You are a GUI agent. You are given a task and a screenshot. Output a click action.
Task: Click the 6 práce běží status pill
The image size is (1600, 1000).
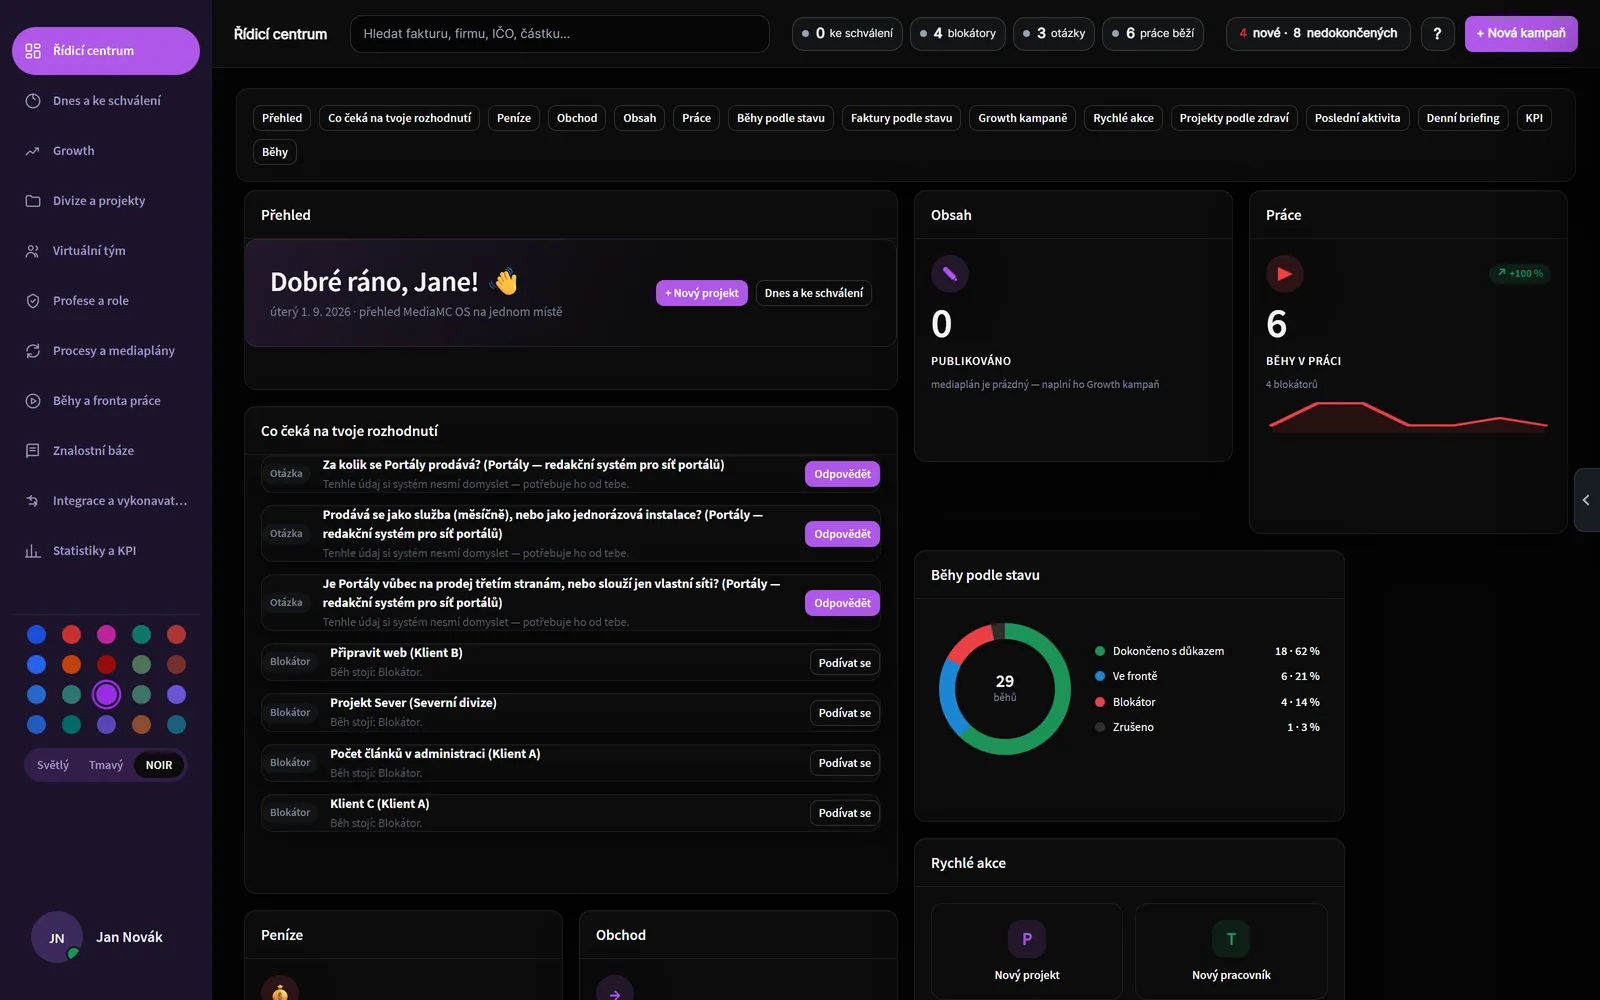click(x=1152, y=33)
